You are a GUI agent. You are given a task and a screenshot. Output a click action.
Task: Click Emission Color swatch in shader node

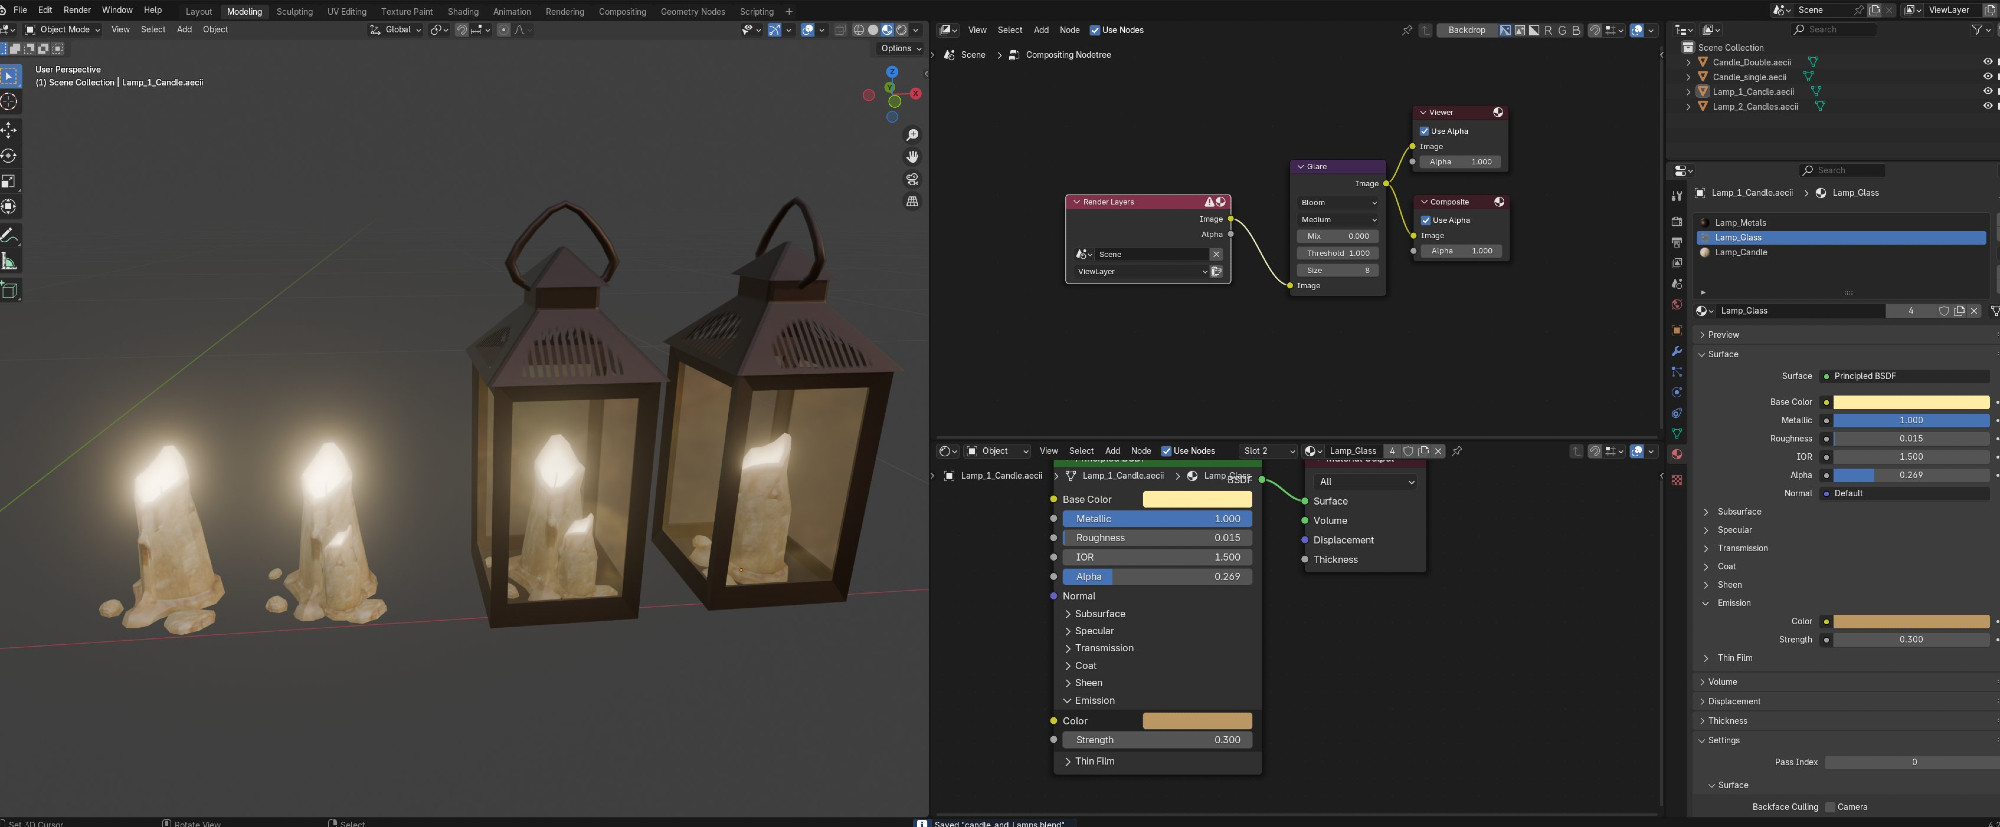[x=1197, y=721]
